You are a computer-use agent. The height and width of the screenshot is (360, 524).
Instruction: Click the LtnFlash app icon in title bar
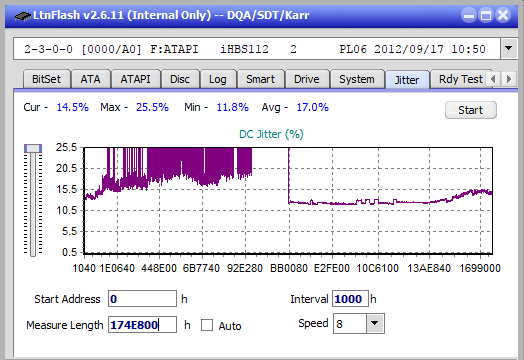pos(22,16)
